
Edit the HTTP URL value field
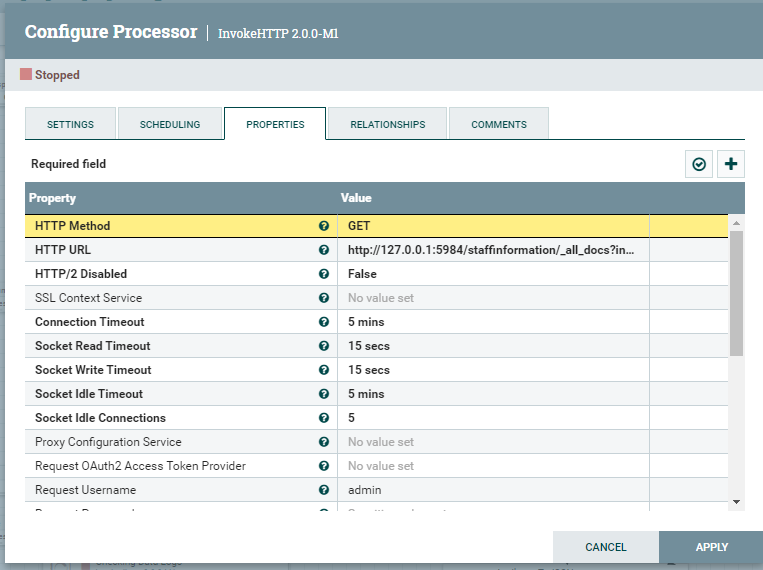[x=492, y=250]
